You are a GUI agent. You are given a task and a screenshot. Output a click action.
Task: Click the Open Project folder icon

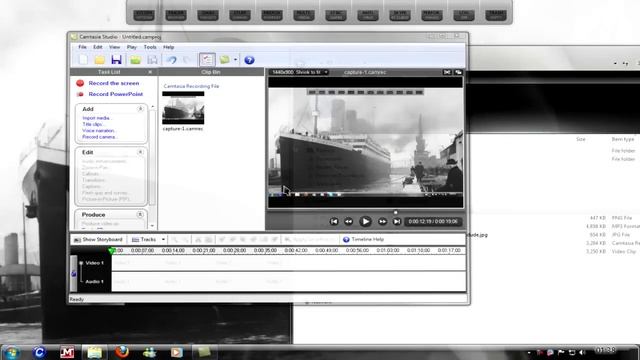[x=100, y=60]
